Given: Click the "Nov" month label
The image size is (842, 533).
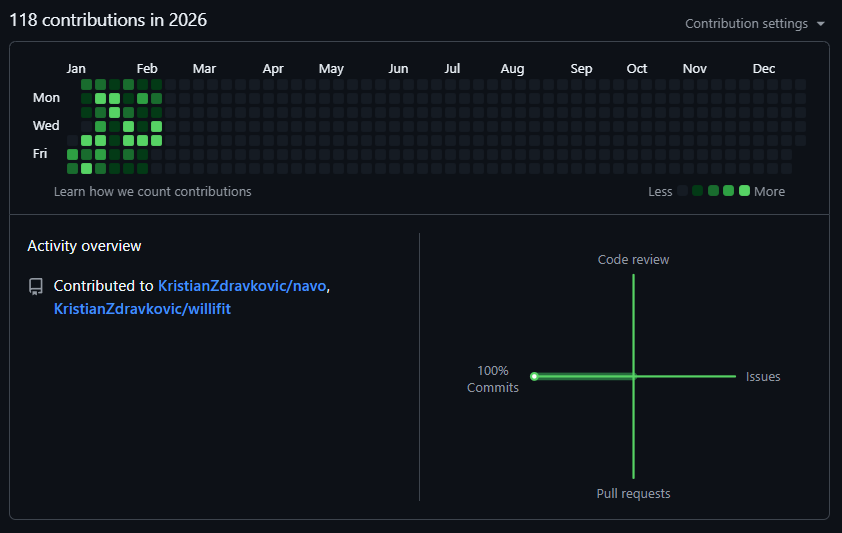Looking at the screenshot, I should tap(694, 69).
